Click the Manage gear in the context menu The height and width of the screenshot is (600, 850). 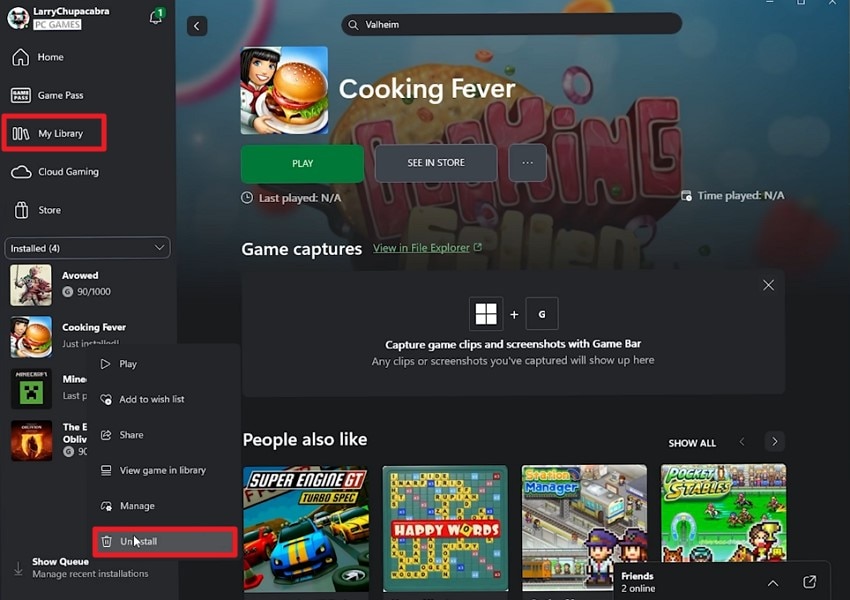click(140, 505)
